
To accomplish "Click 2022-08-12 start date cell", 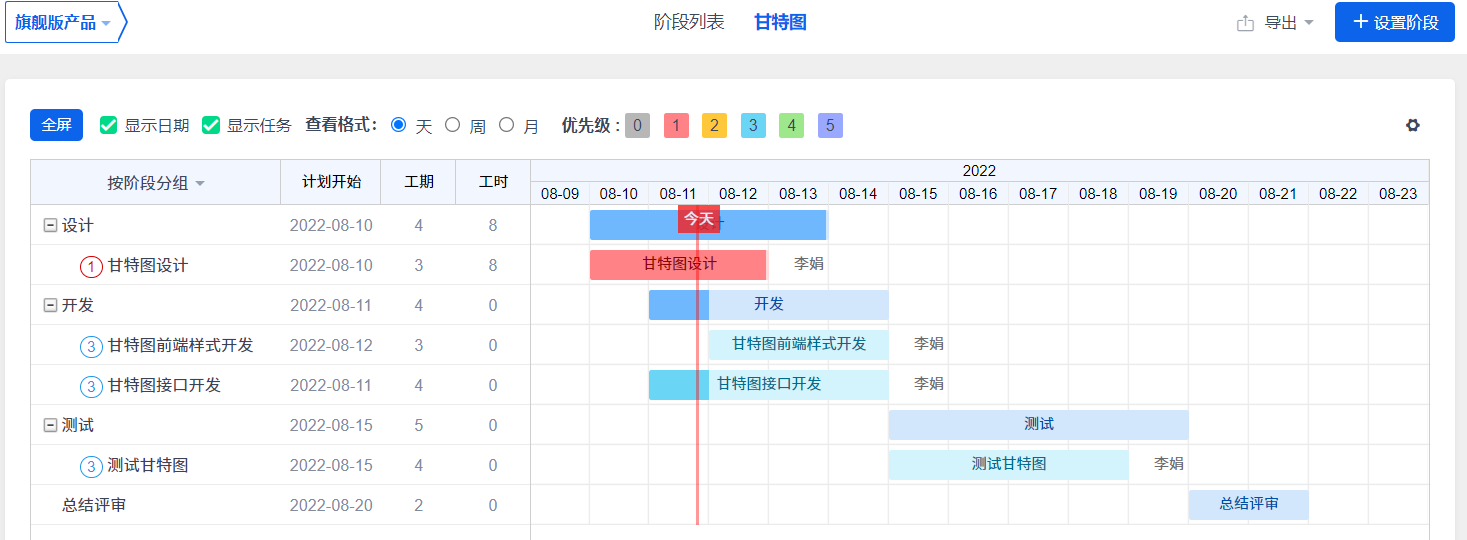I will (331, 346).
